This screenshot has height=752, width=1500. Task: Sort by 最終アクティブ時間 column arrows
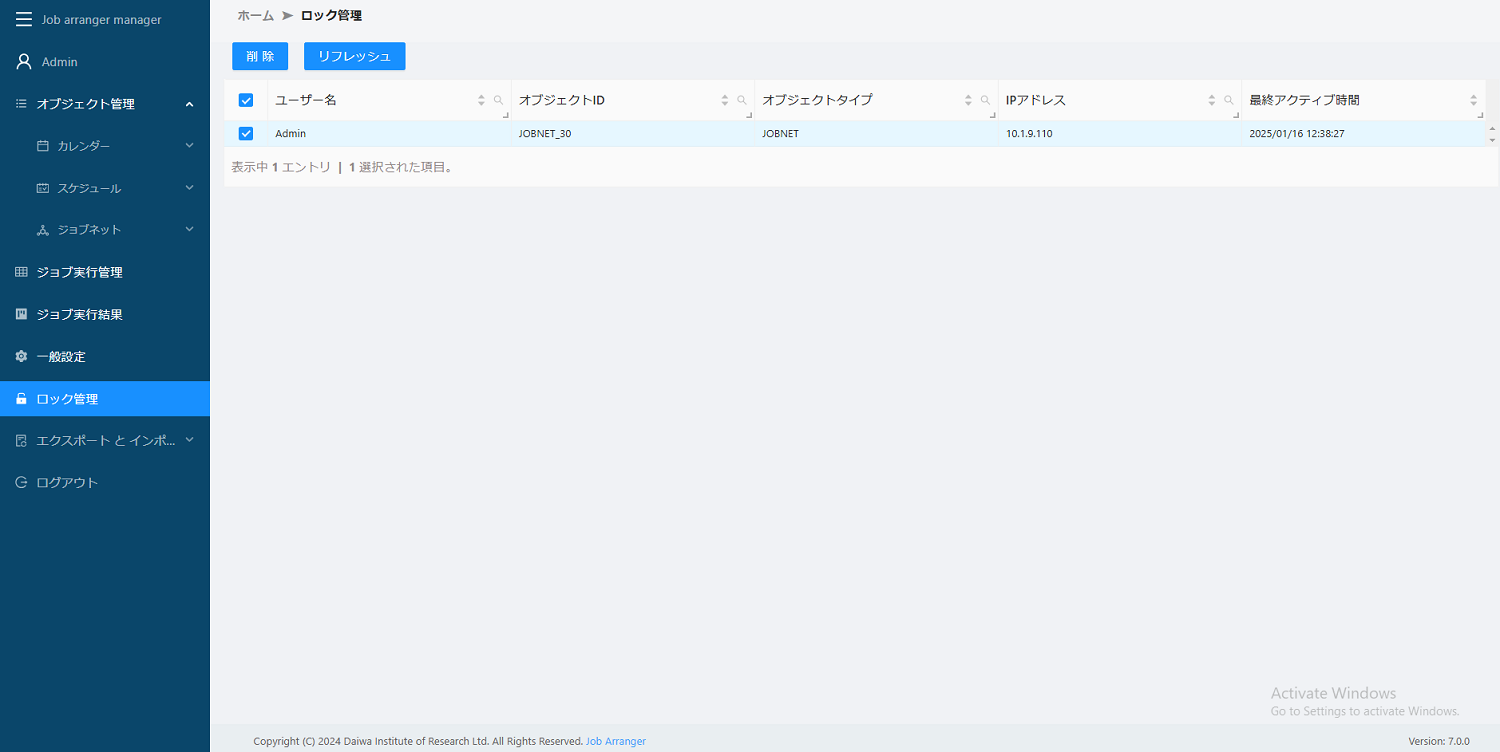click(x=1473, y=100)
